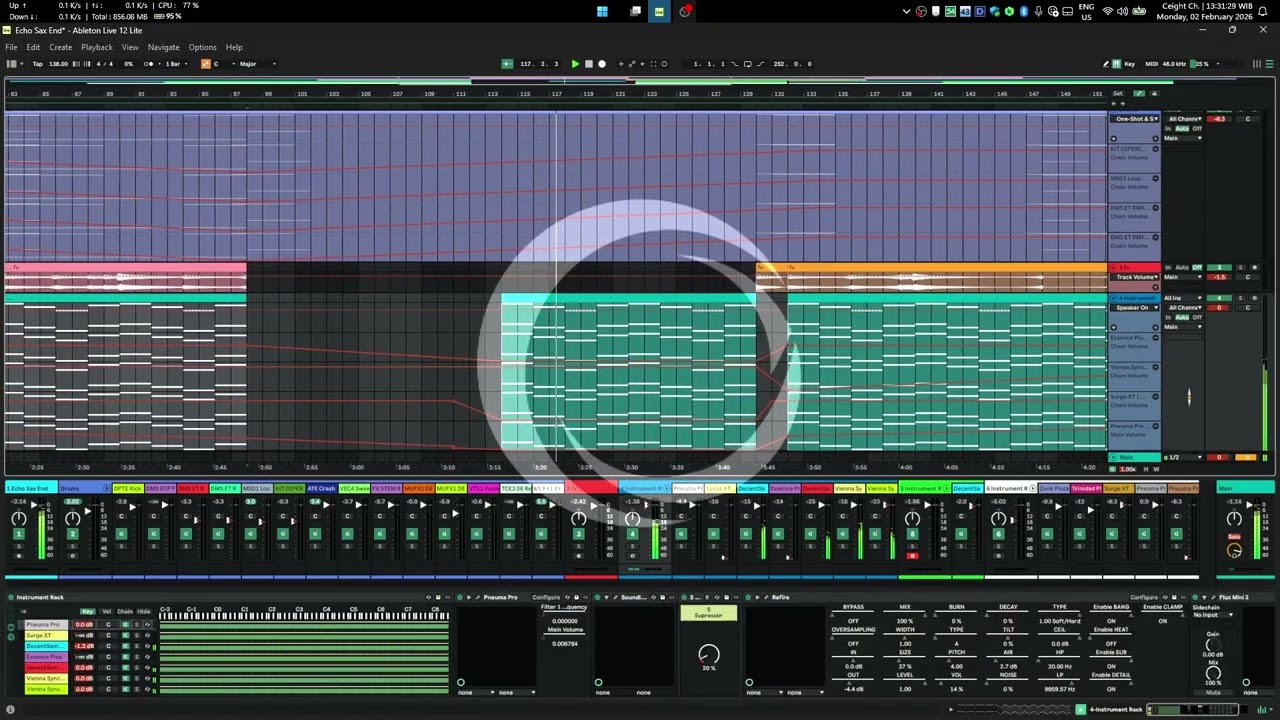Open the File menu
1280x720 pixels.
(x=11, y=47)
